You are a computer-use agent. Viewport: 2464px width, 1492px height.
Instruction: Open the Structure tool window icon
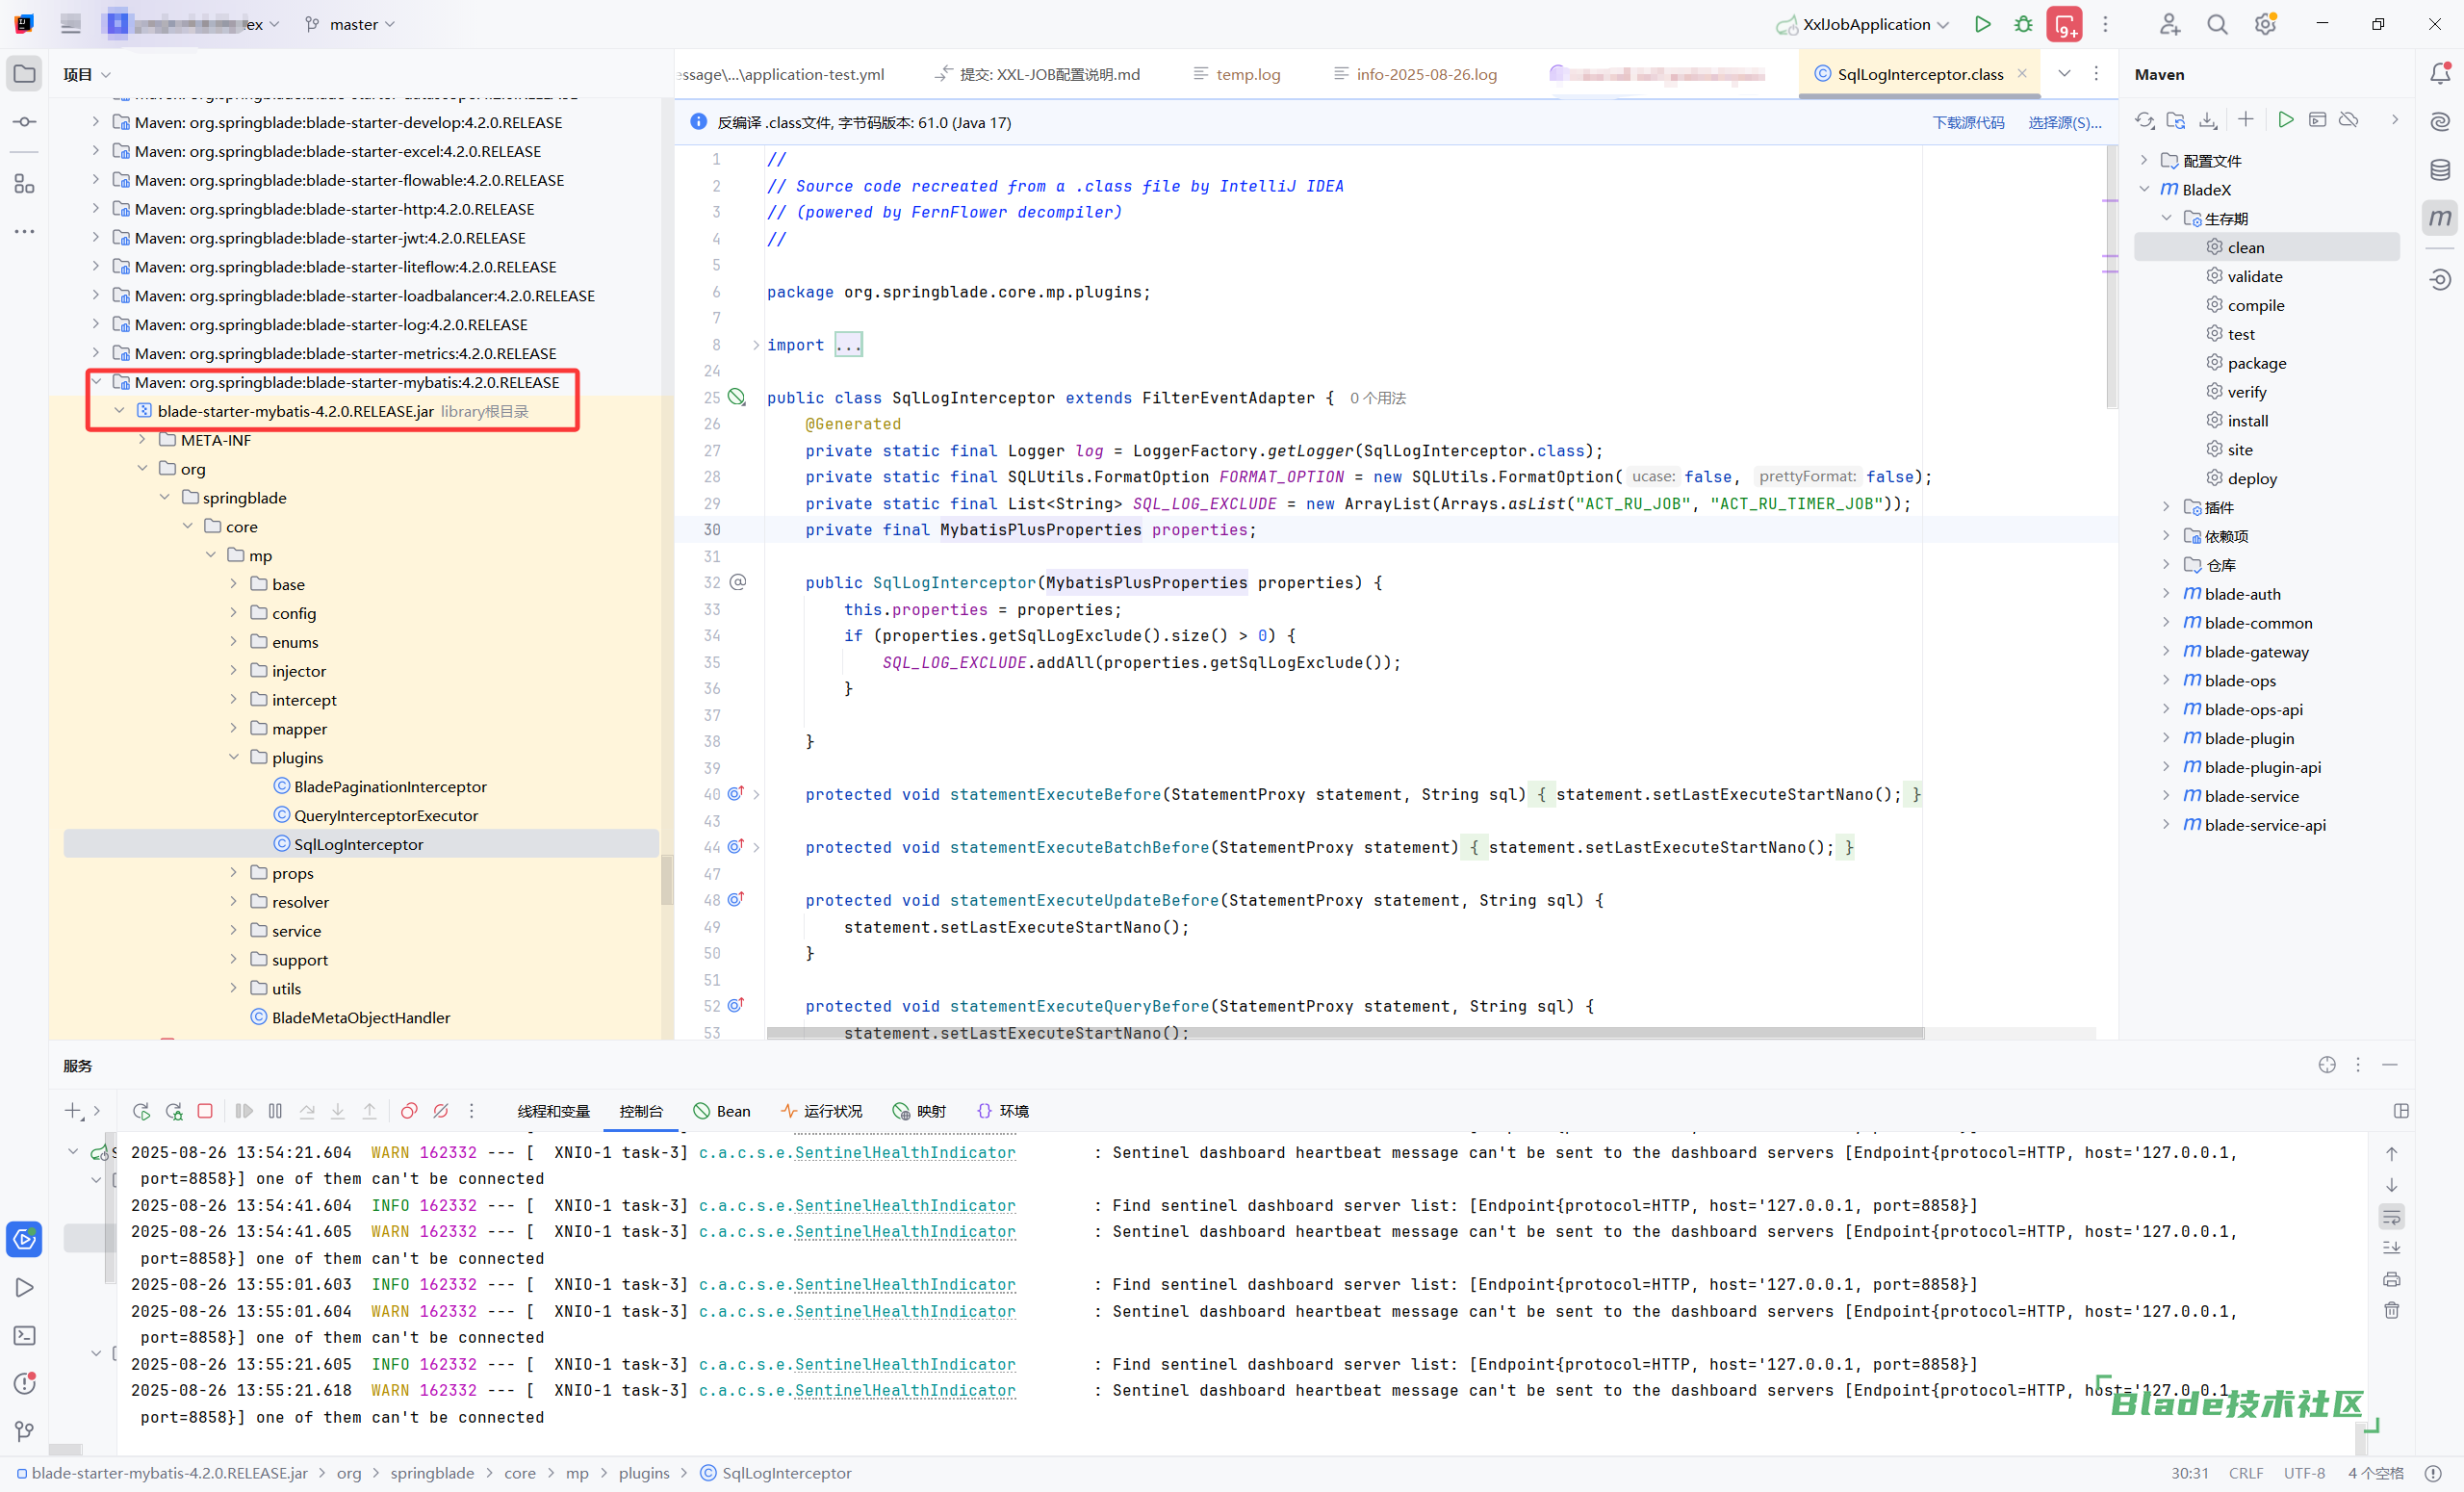(25, 184)
